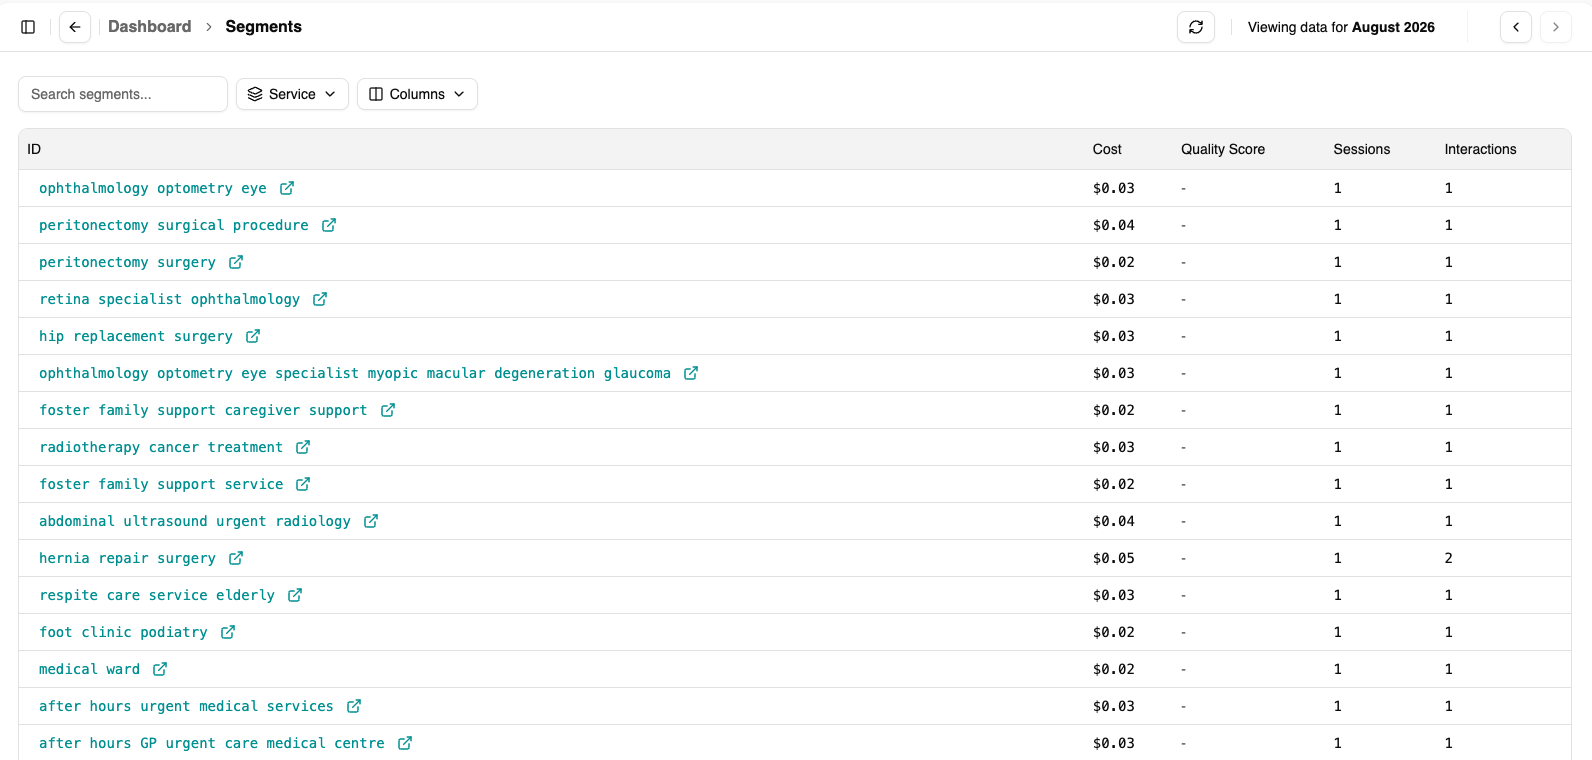The image size is (1592, 760).
Task: Open external link icon for peritonectomy surgery
Action: pos(236,262)
